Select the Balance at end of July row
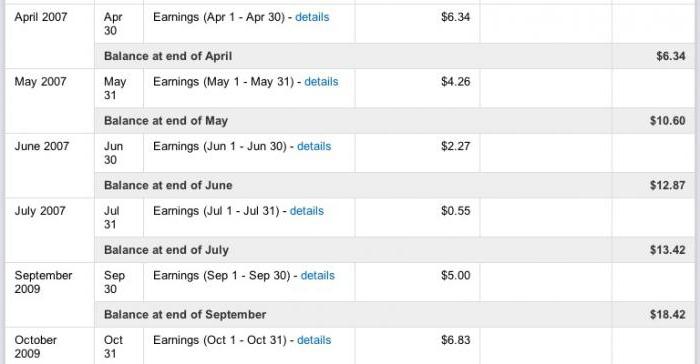700x364 pixels. point(395,250)
